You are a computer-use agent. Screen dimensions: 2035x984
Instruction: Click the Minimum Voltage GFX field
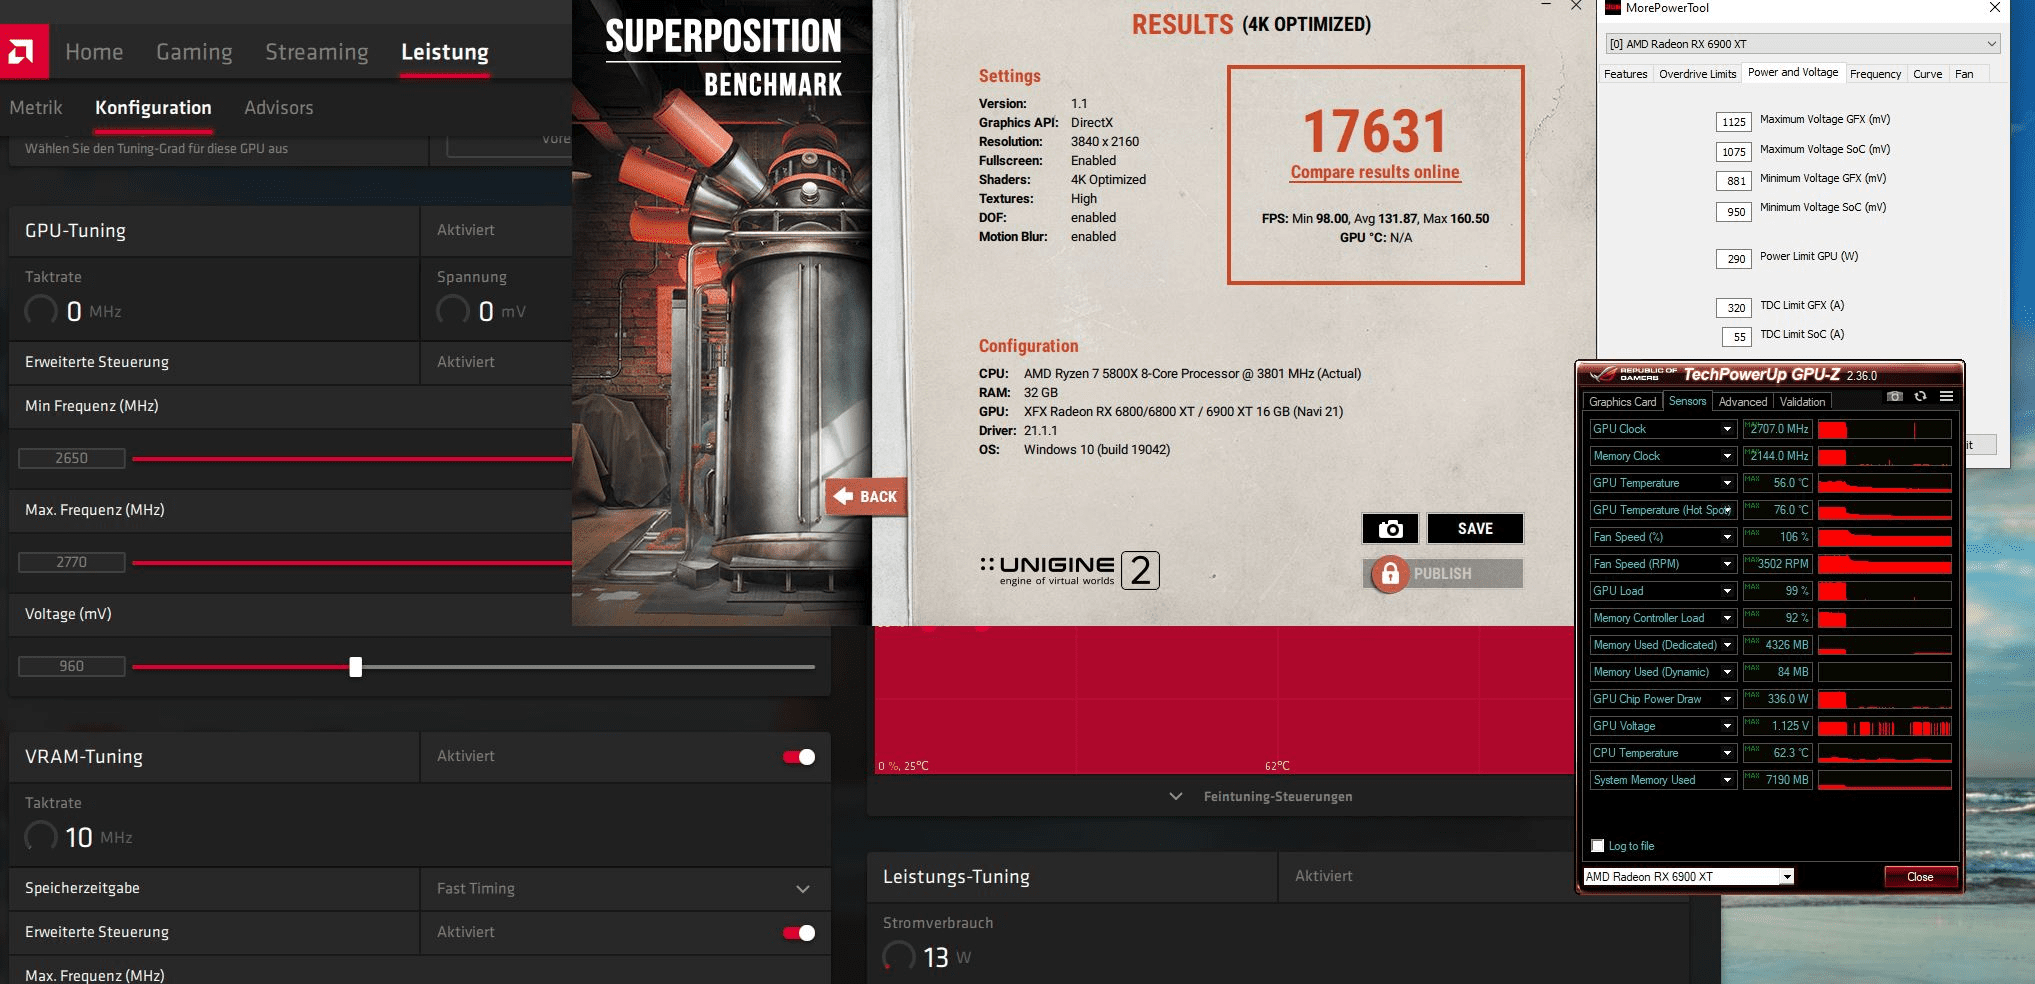tap(1733, 181)
